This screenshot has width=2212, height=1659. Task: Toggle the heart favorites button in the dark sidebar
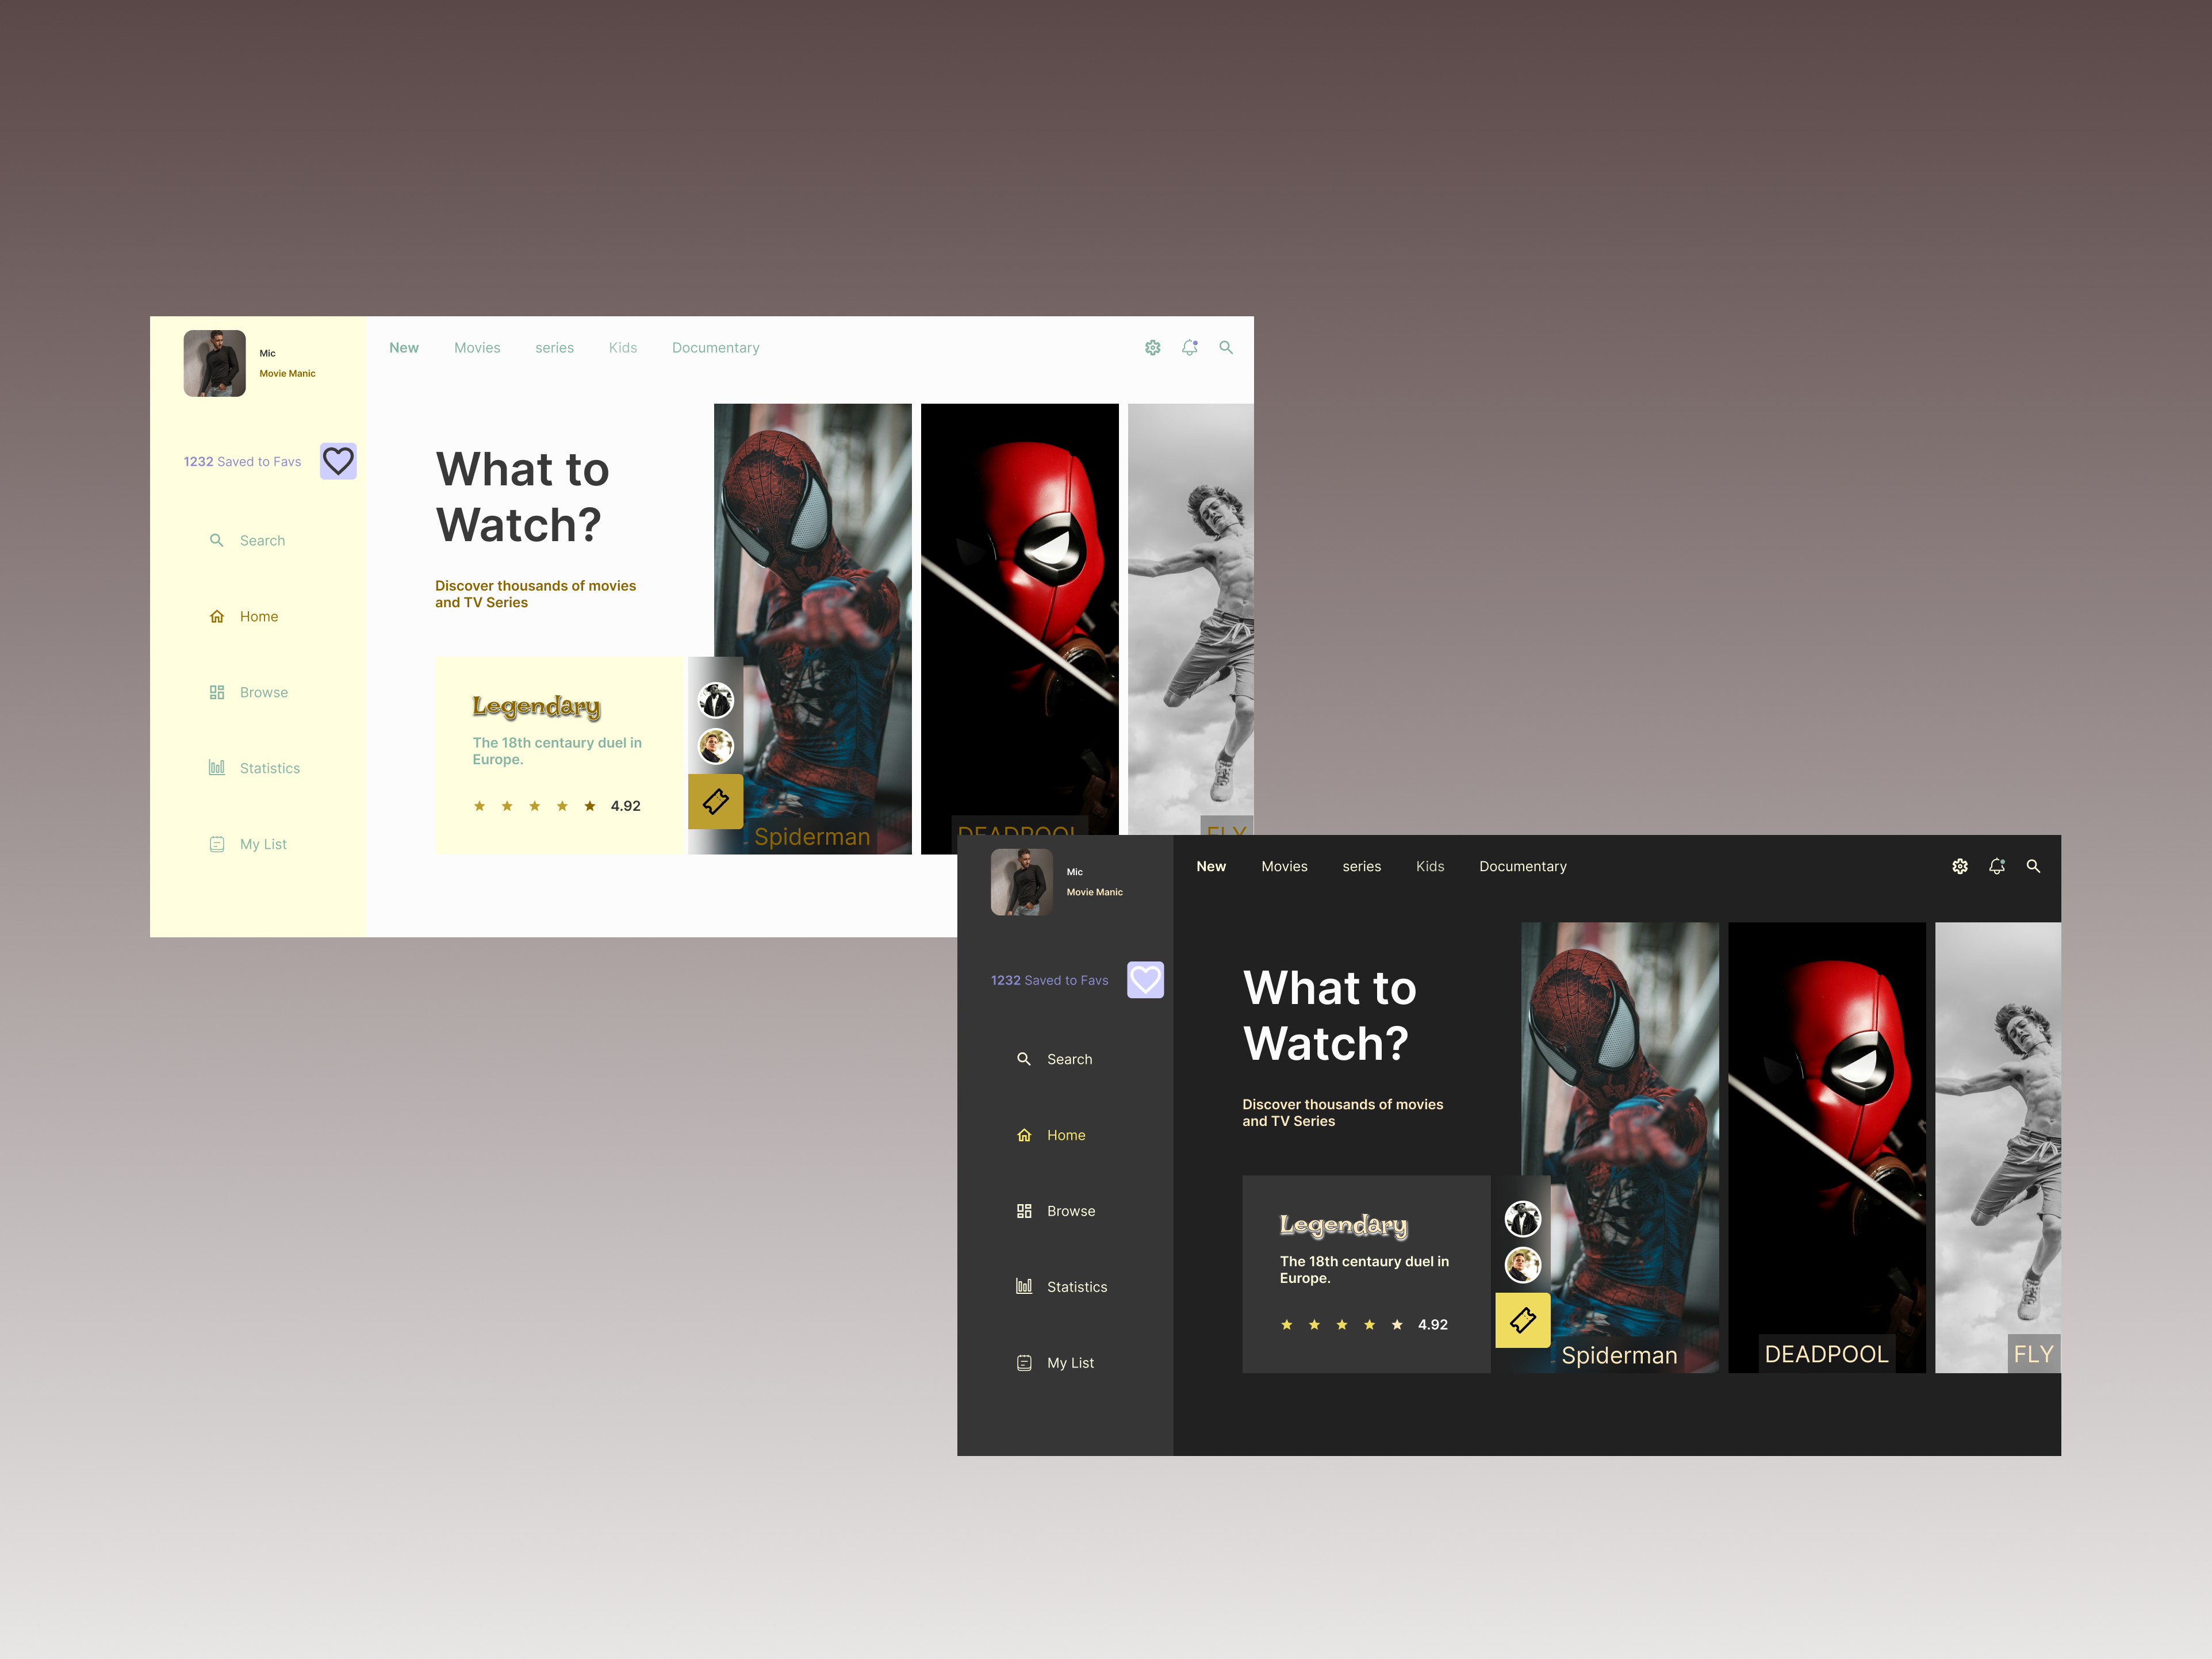pos(1145,980)
